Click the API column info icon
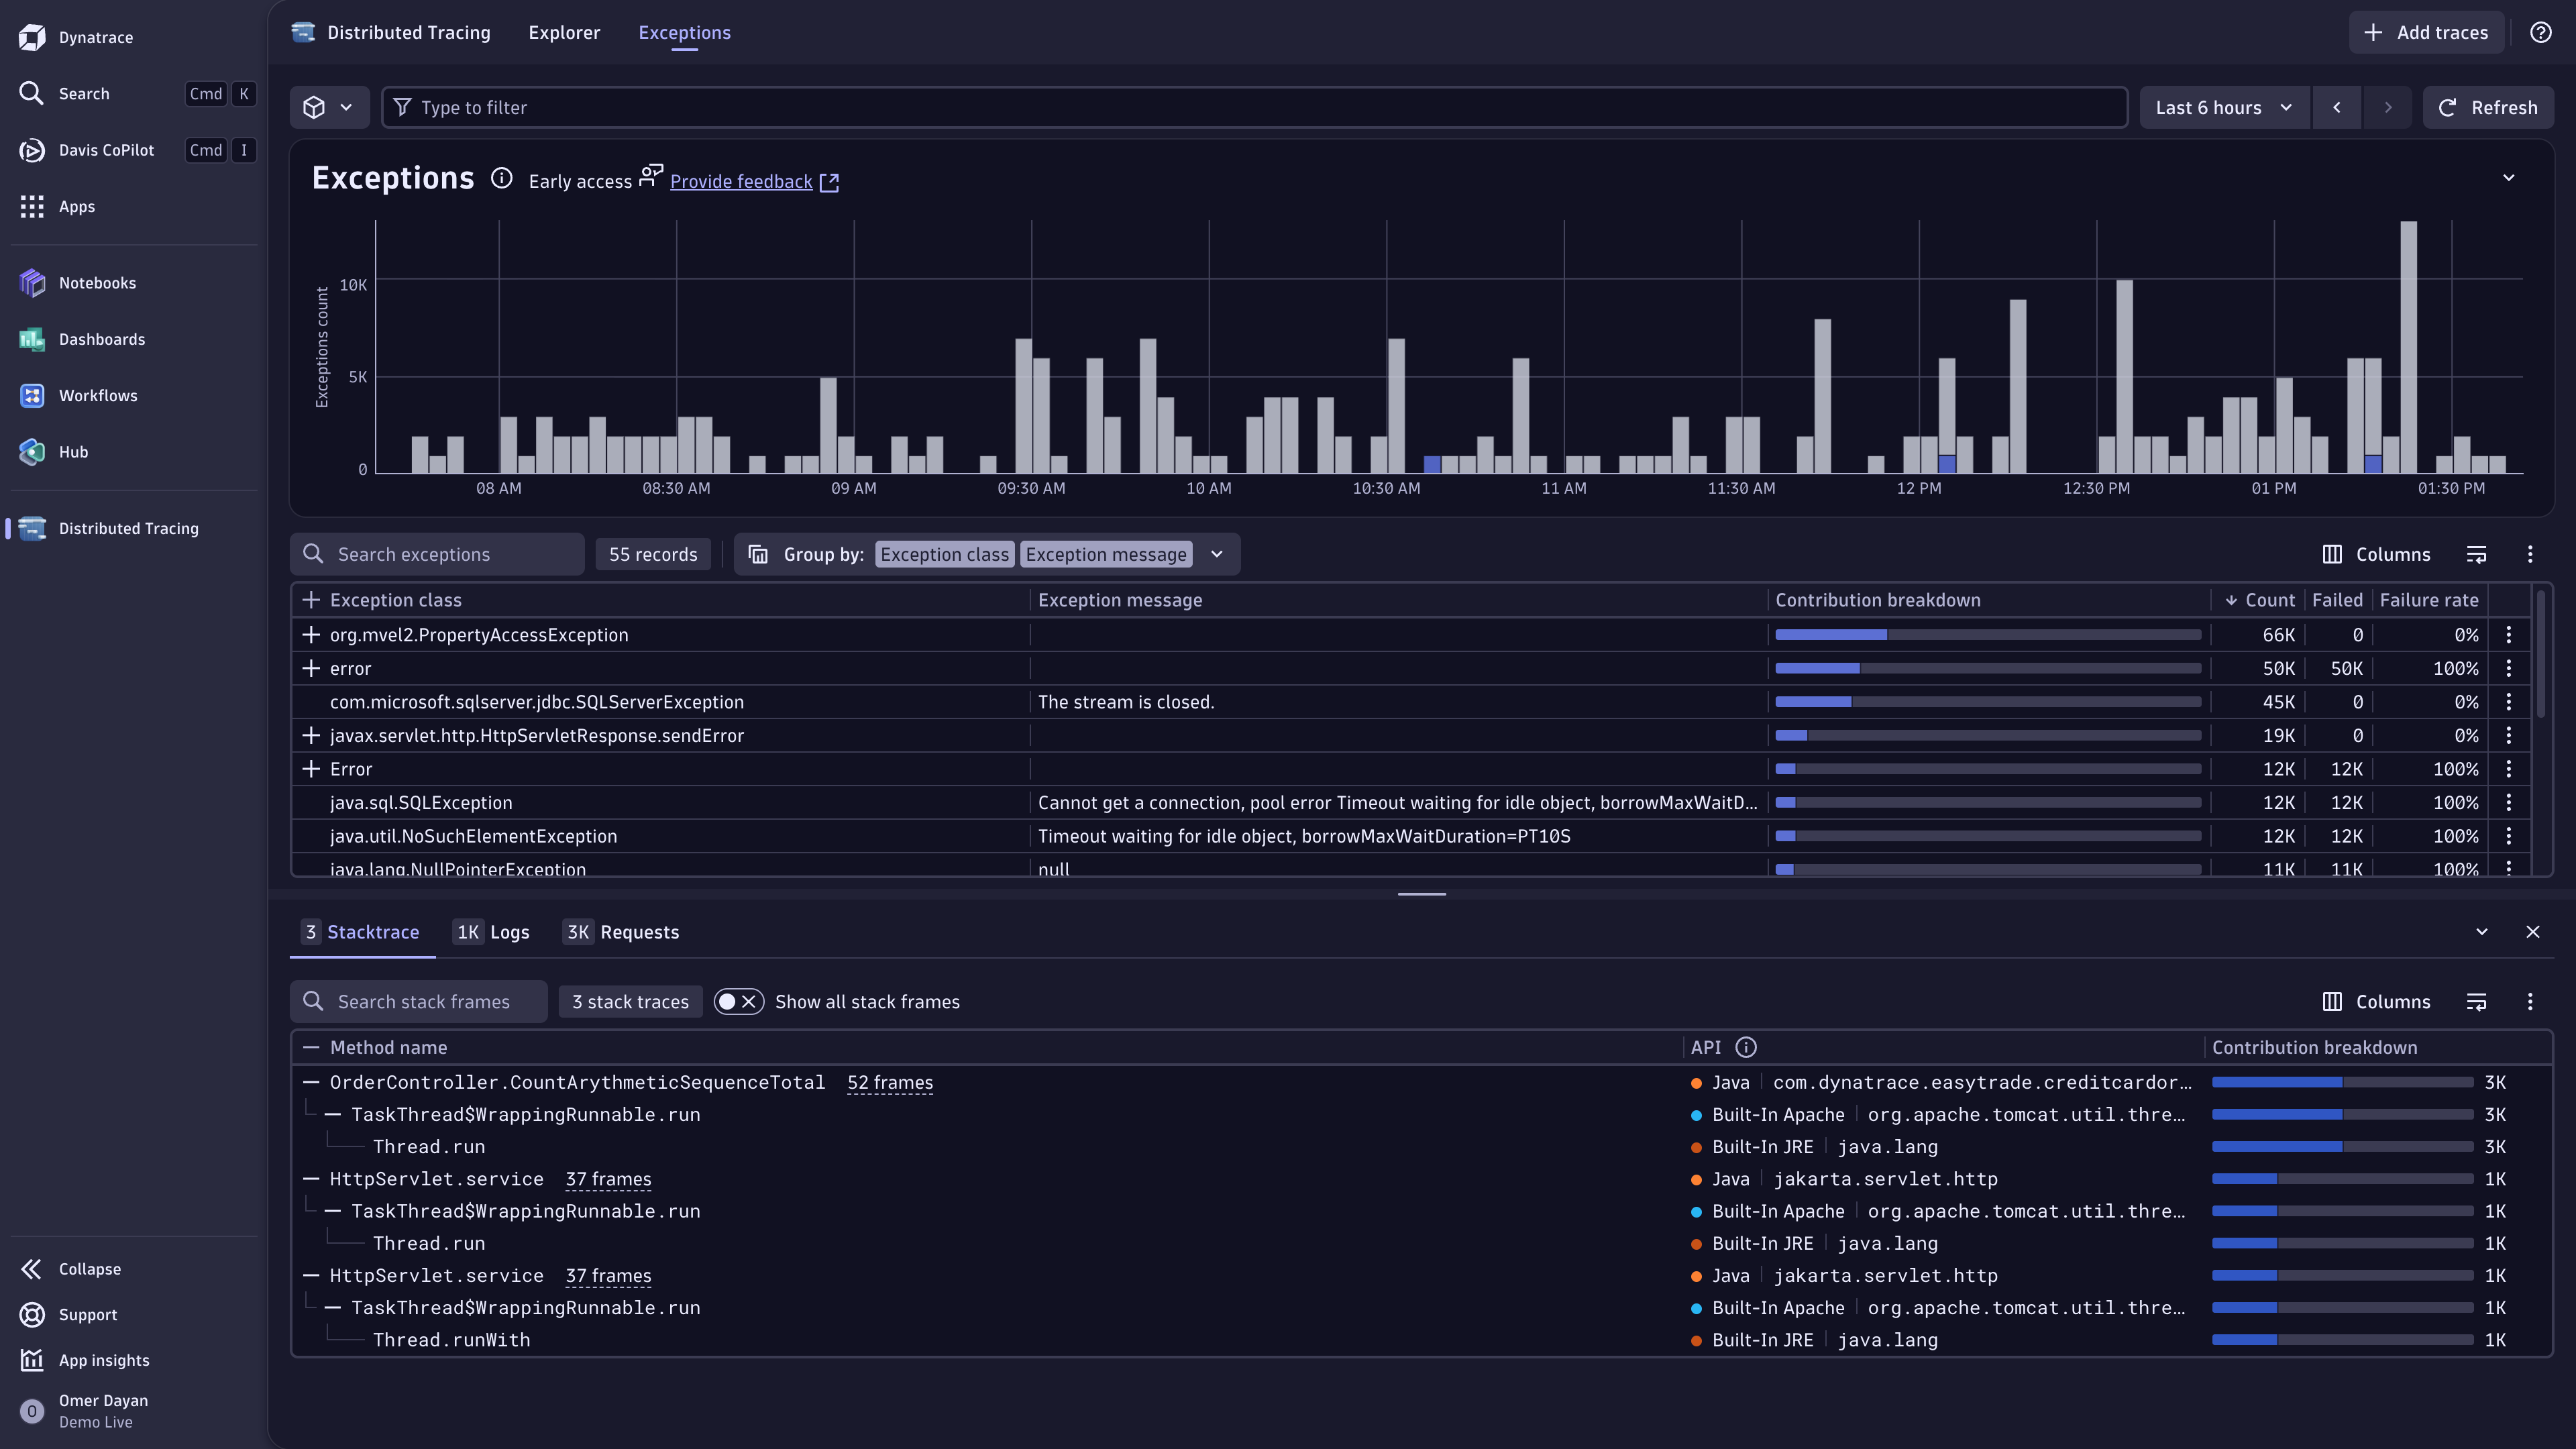 (1745, 1047)
